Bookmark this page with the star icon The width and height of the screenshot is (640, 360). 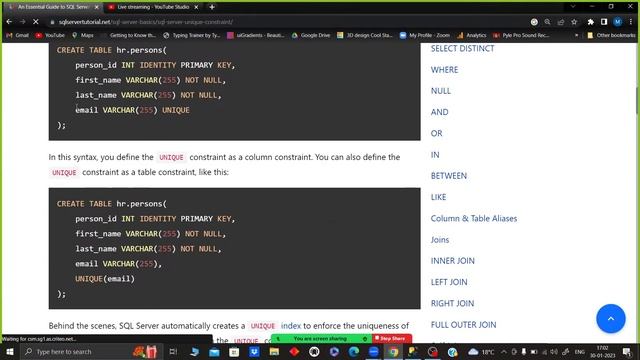coord(574,22)
